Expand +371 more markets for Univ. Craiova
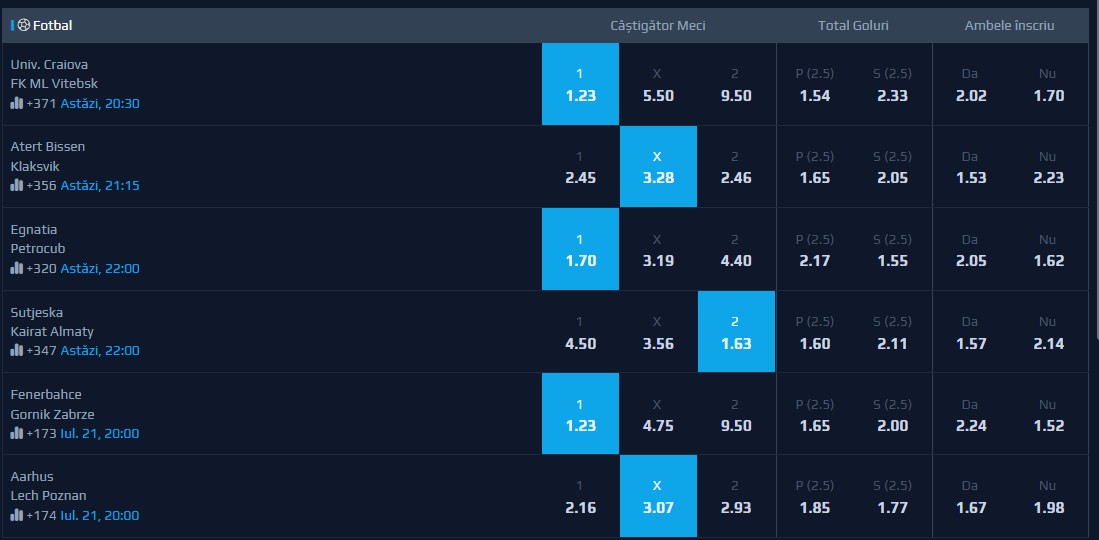This screenshot has height=540, width=1099. coord(41,103)
